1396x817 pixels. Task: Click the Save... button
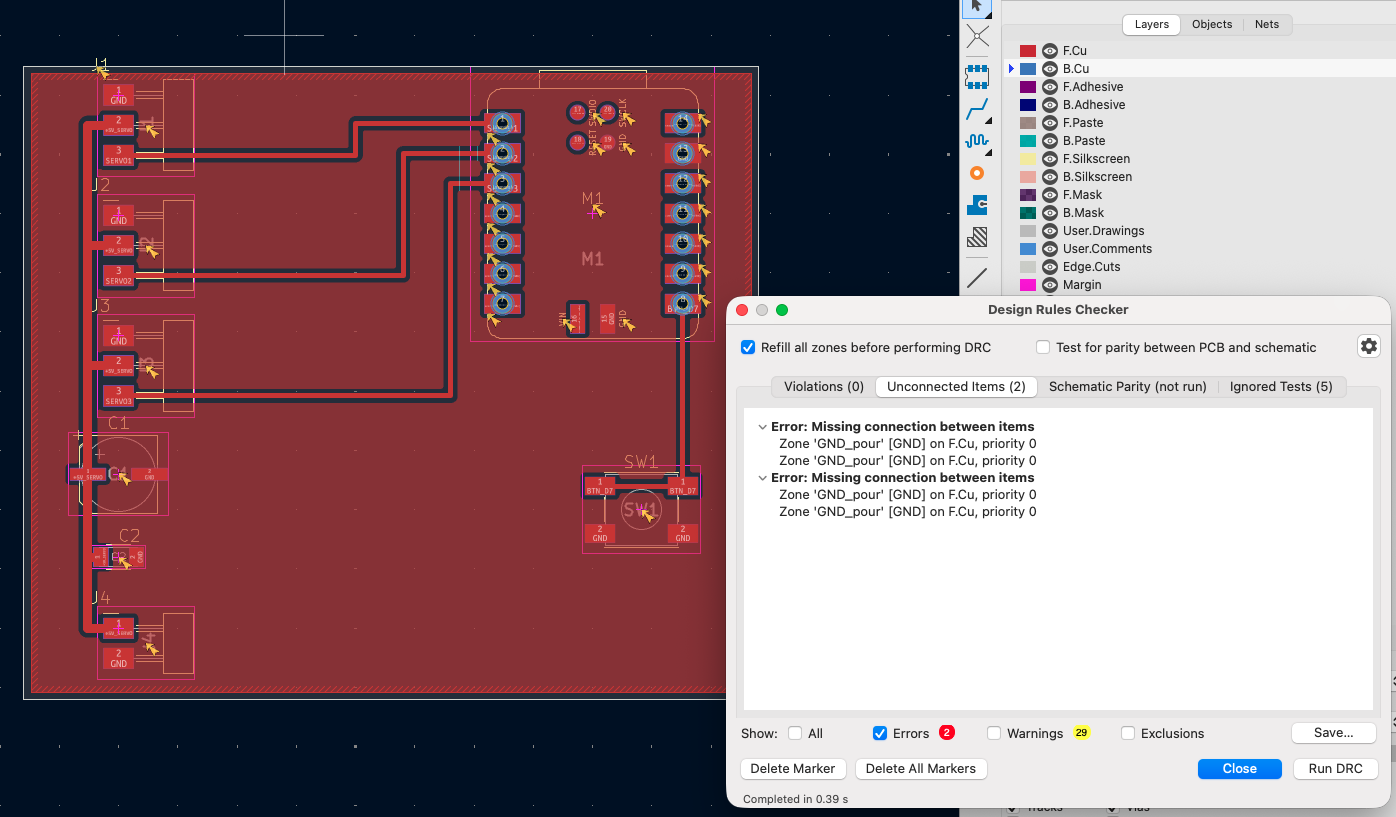pos(1333,733)
